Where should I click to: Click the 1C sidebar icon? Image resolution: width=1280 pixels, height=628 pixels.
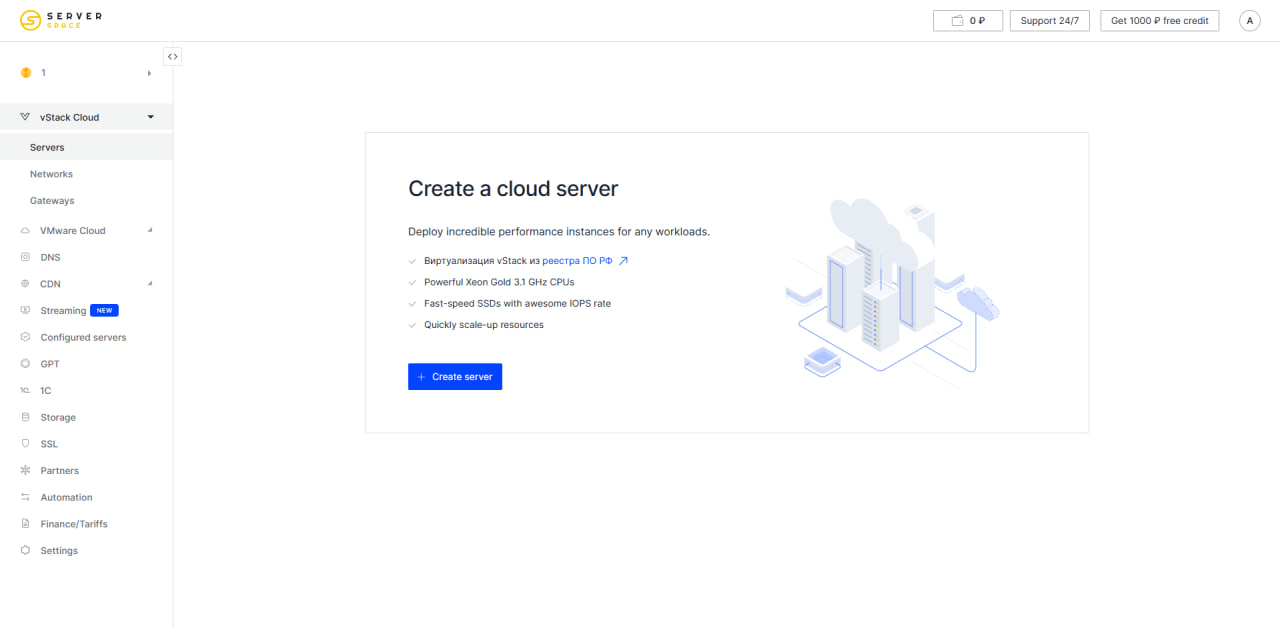[x=26, y=391]
